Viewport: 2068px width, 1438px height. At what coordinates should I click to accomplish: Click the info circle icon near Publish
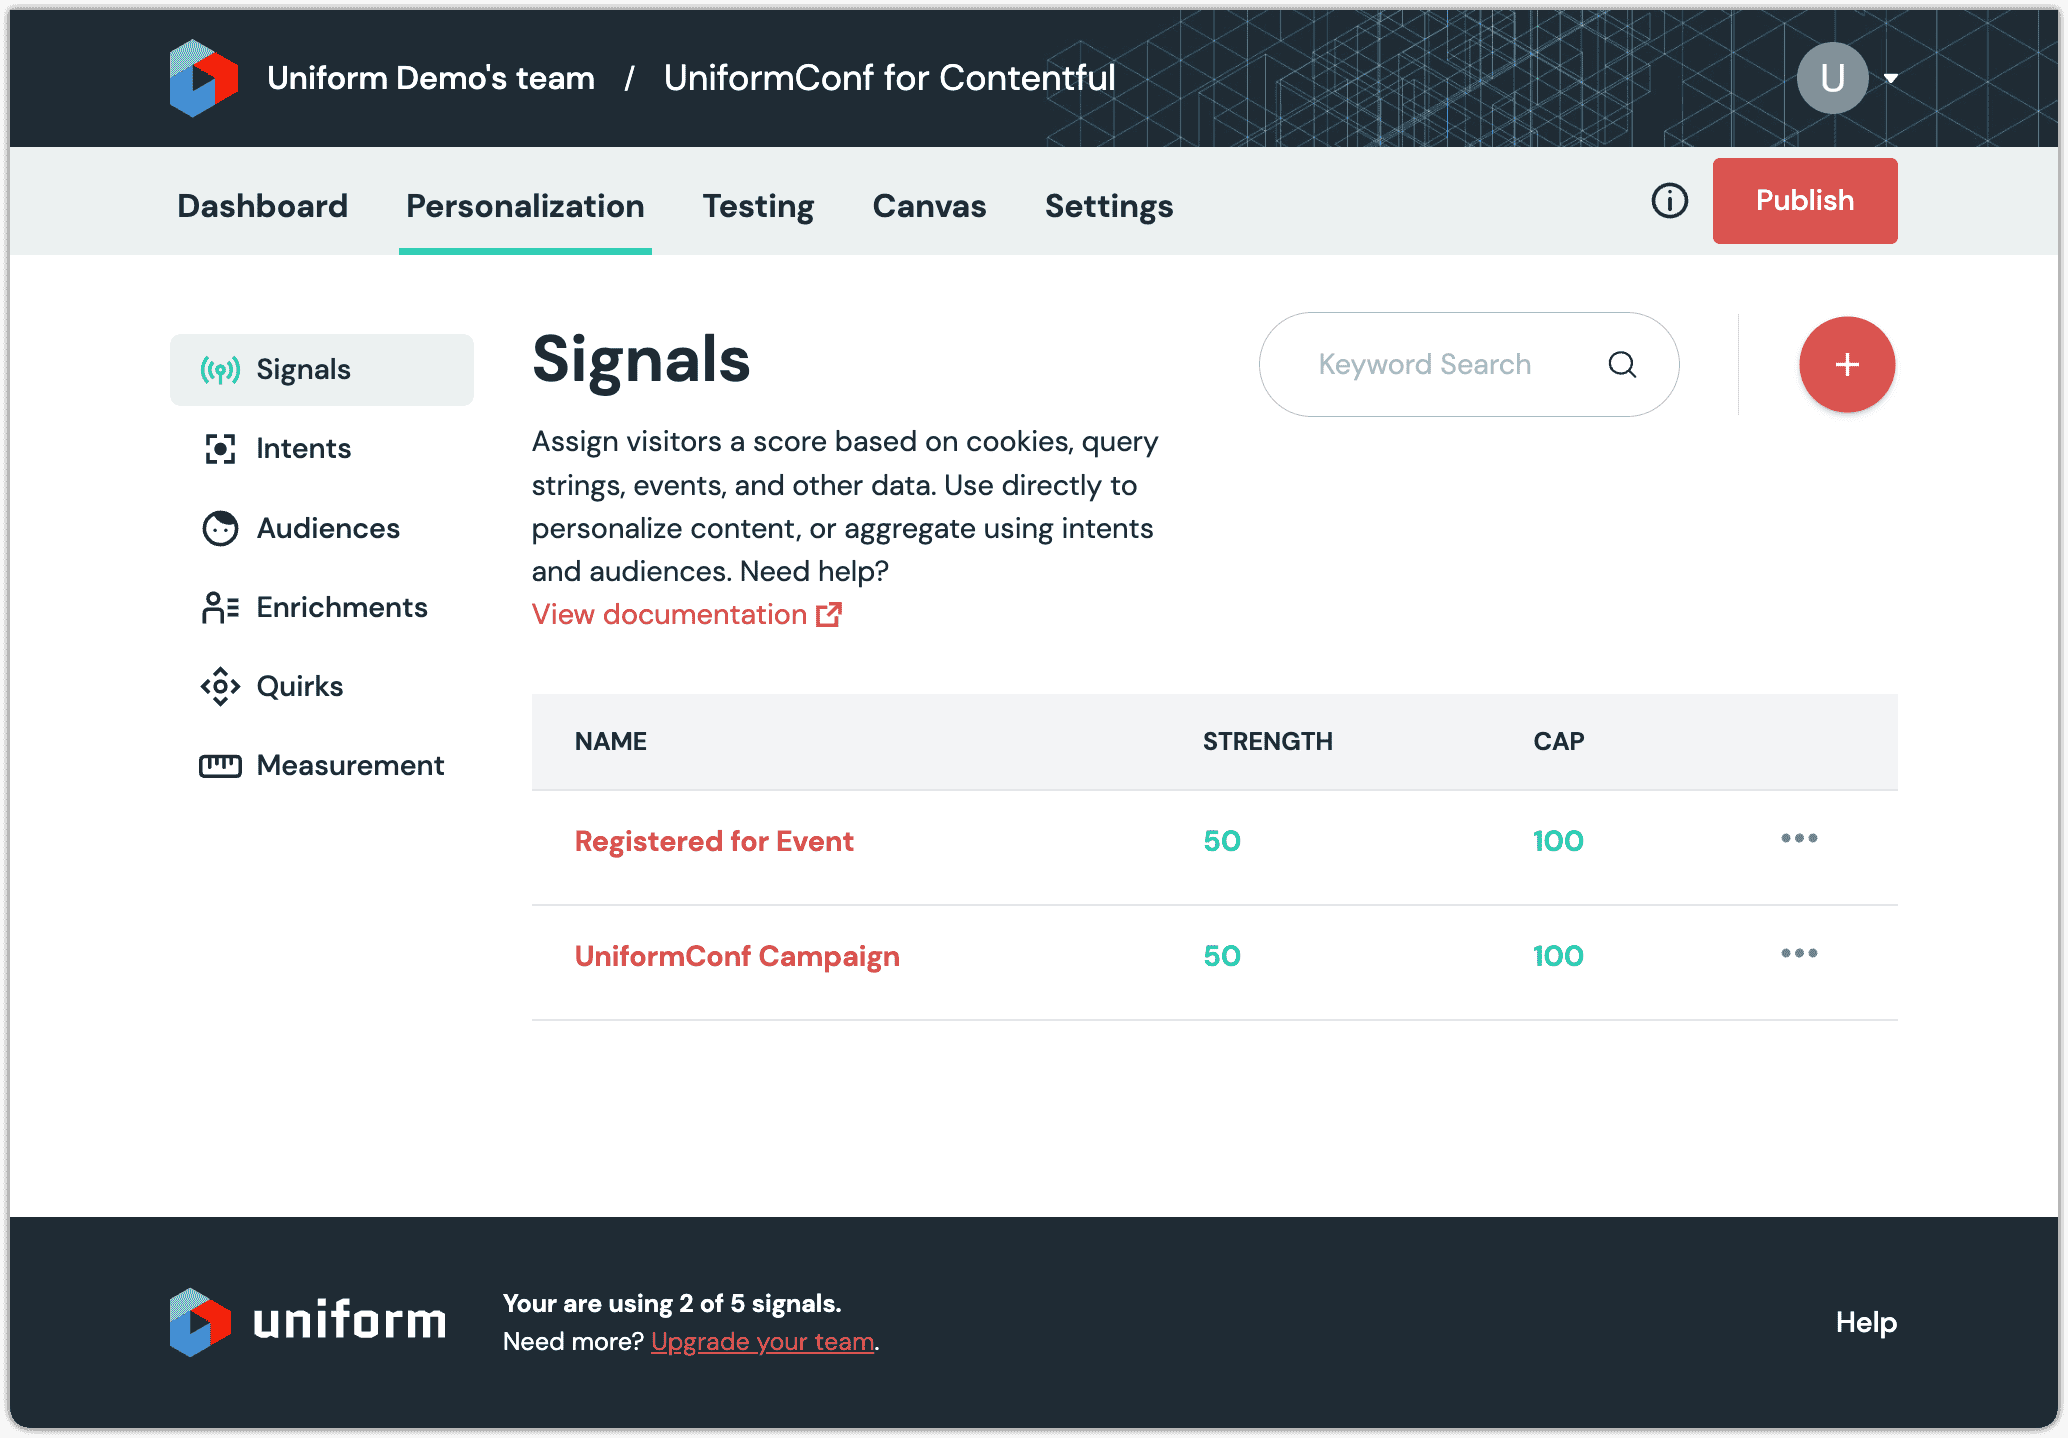pyautogui.click(x=1668, y=201)
